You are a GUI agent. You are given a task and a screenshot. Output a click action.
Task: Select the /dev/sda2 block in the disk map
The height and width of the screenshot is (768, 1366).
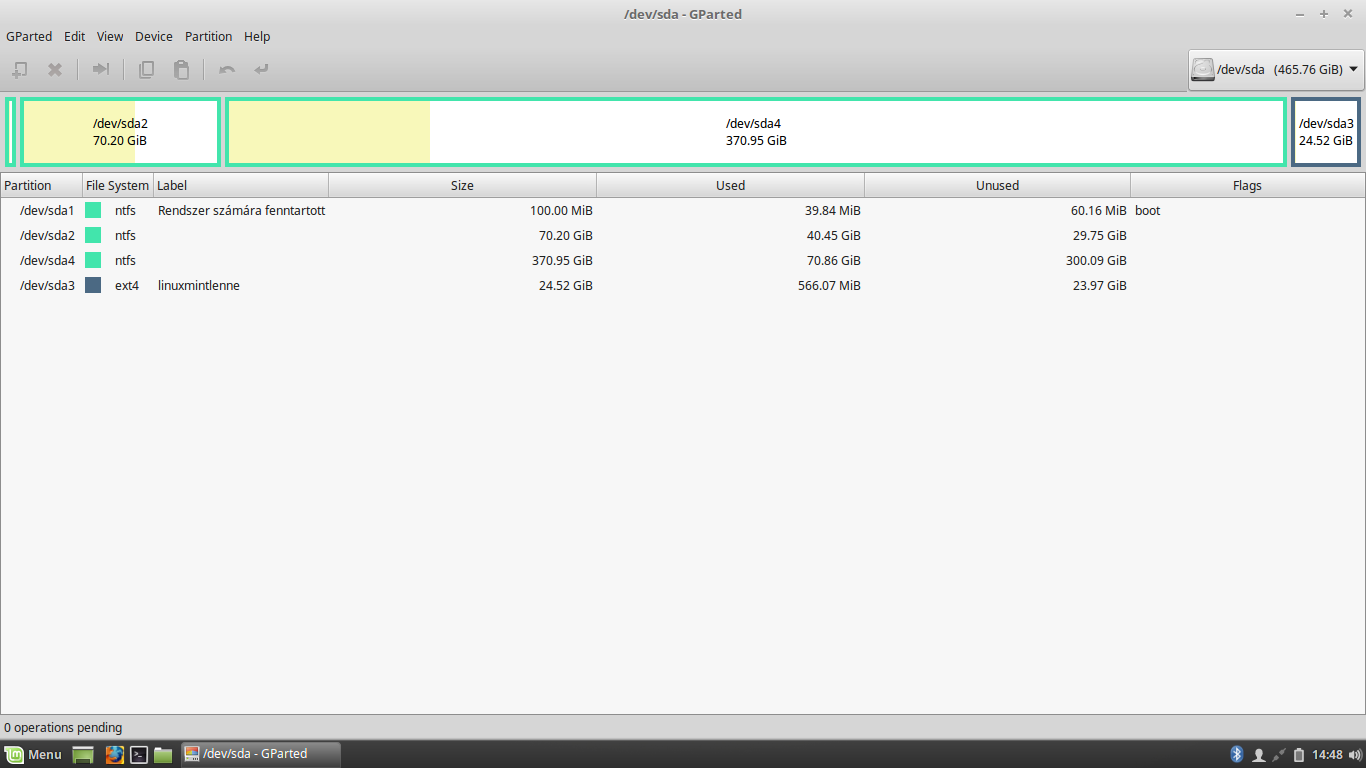(120, 132)
